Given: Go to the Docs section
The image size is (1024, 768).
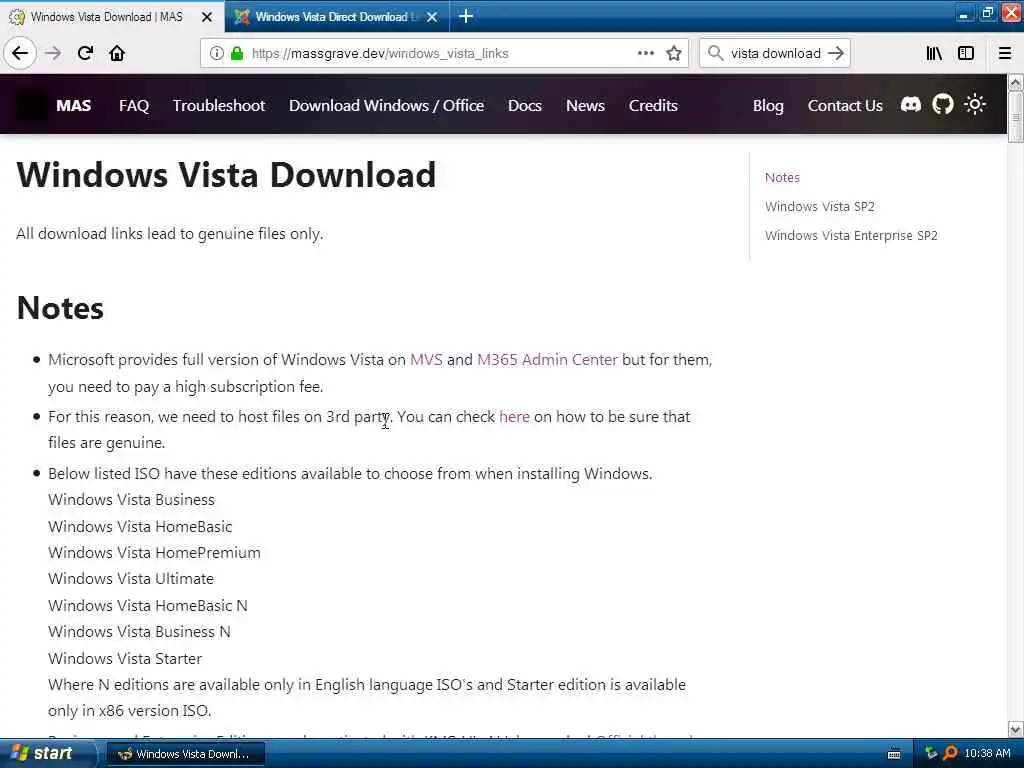Looking at the screenshot, I should (525, 105).
